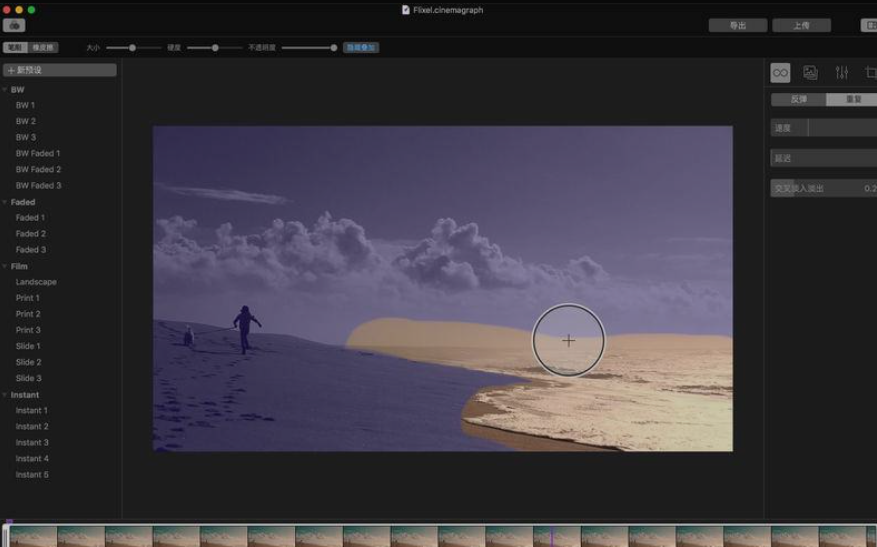Collapse the BW preset group

tap(4, 89)
